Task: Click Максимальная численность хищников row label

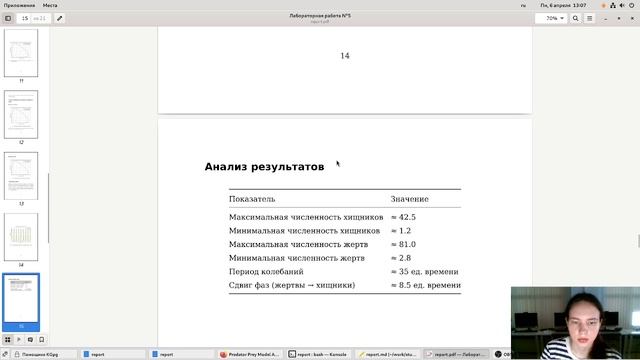Action: point(306,217)
